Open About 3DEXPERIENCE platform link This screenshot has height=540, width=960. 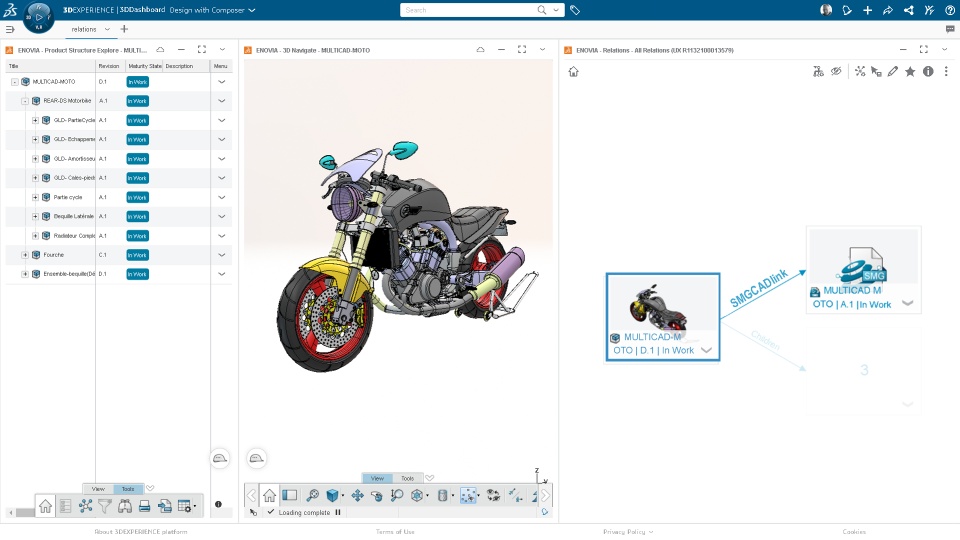coord(141,531)
